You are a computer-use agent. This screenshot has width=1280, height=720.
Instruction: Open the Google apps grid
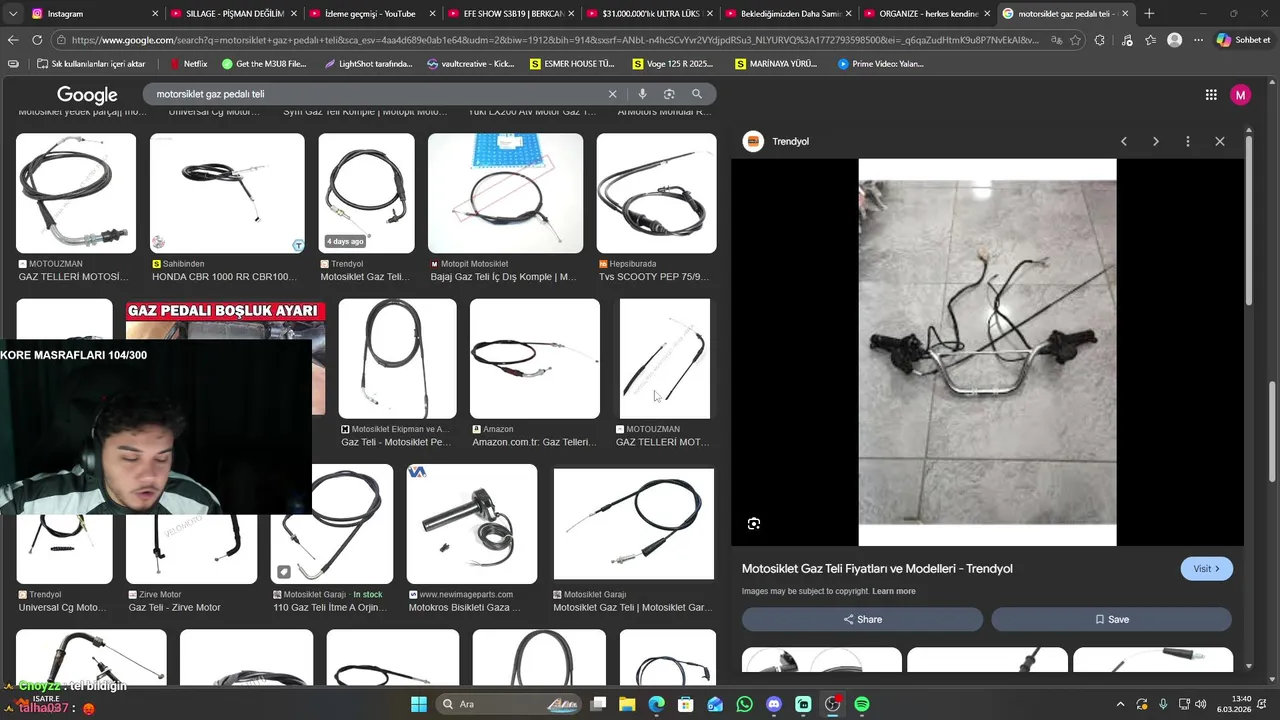(x=1211, y=95)
